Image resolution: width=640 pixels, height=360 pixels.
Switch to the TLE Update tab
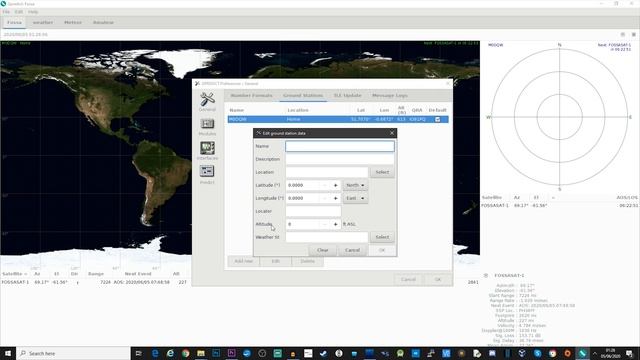347,96
